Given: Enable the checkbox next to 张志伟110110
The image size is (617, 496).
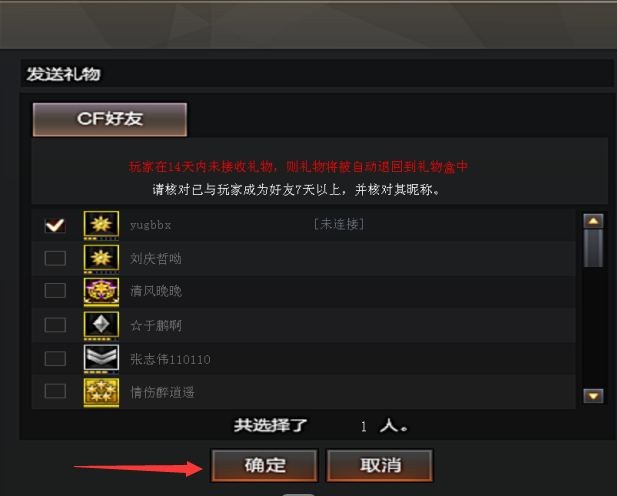Looking at the screenshot, I should pos(55,359).
